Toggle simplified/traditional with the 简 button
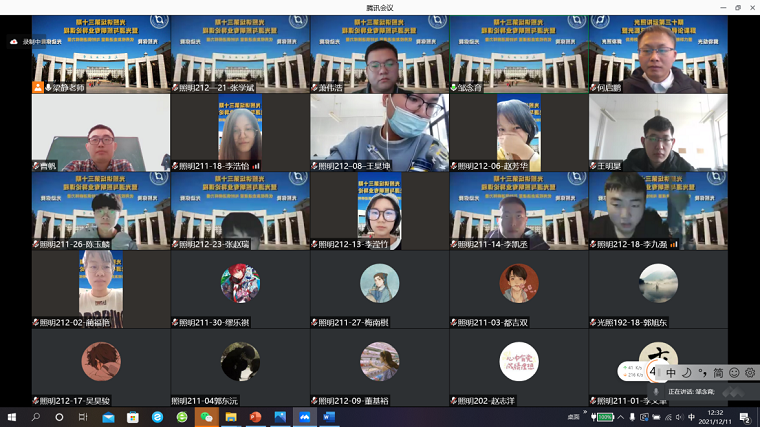760x427 pixels. pos(718,372)
